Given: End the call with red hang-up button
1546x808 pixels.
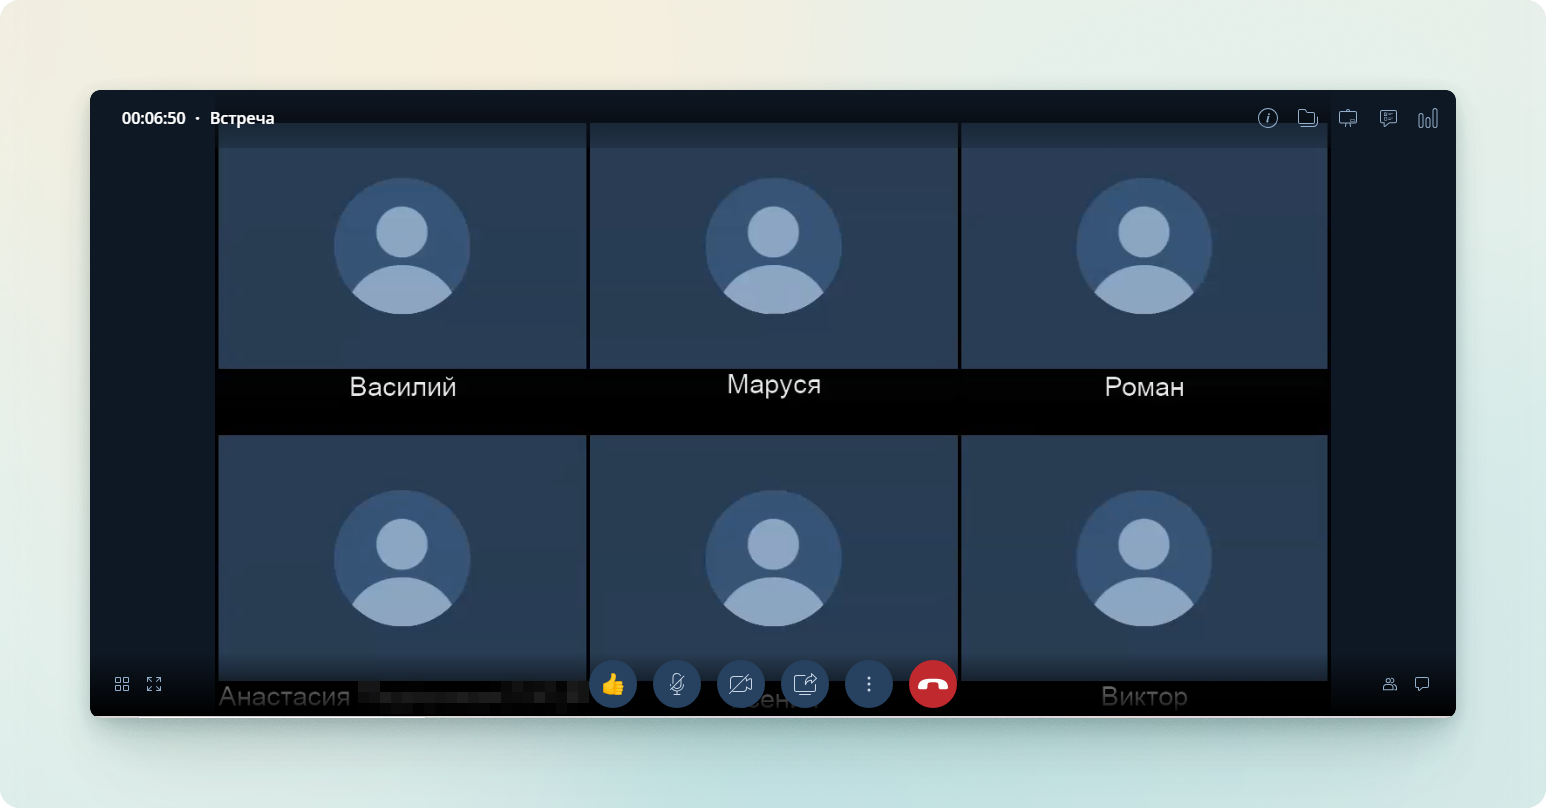Looking at the screenshot, I should coord(933,684).
